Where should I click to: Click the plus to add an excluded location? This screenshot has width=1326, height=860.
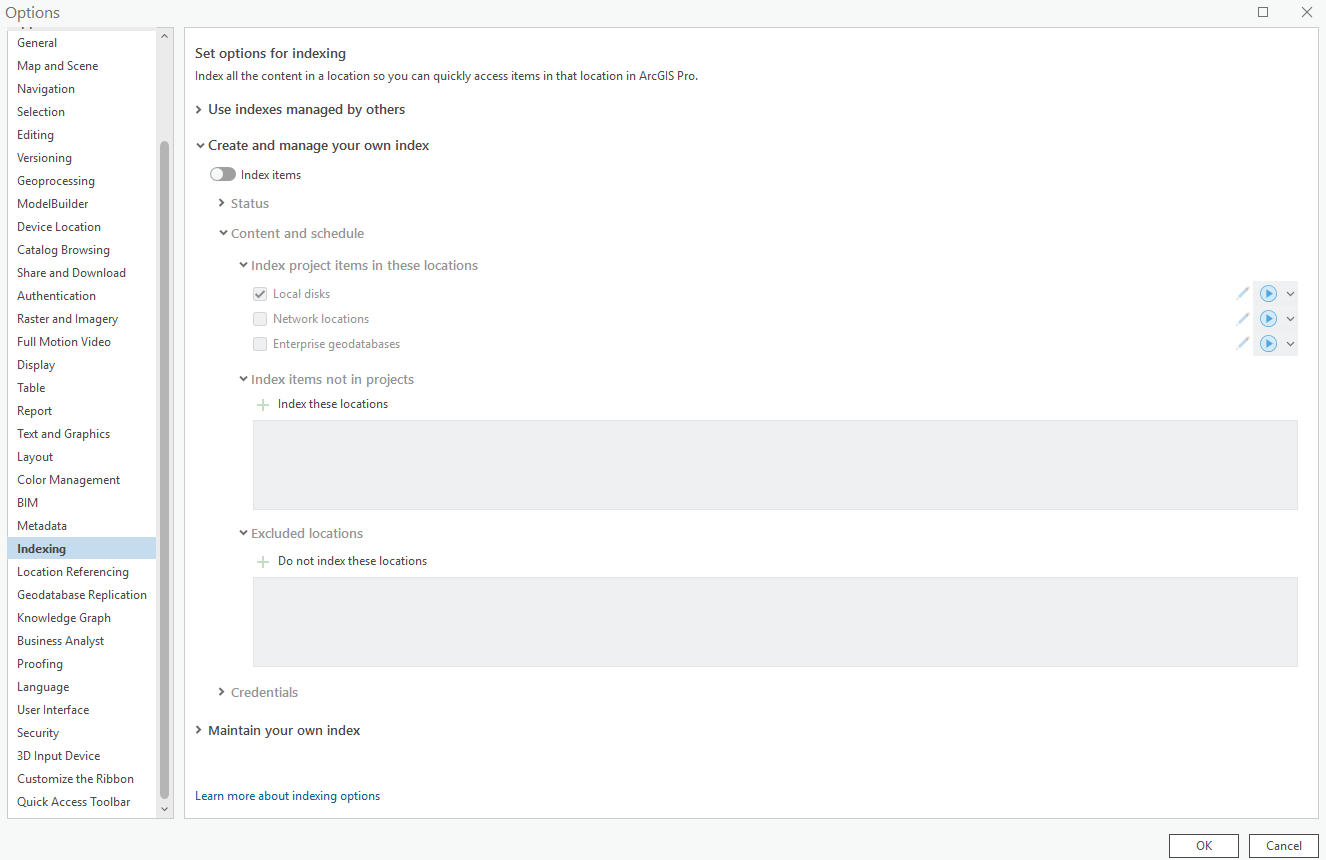tap(262, 561)
